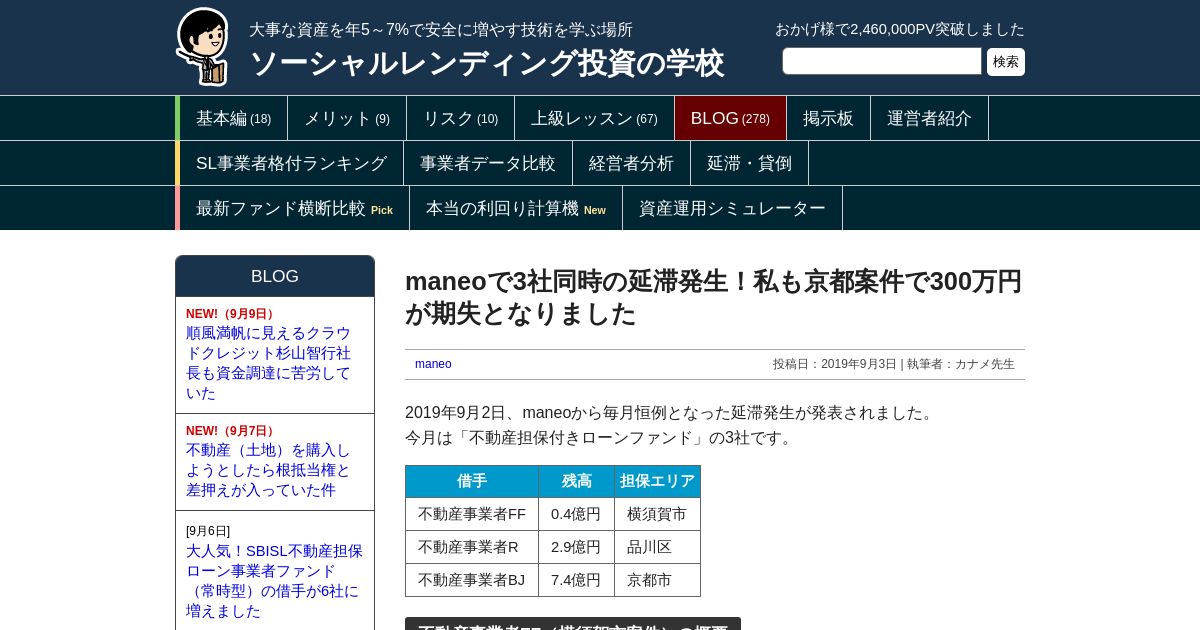
Task: Click cell 0.4億円
Action: pos(577,514)
